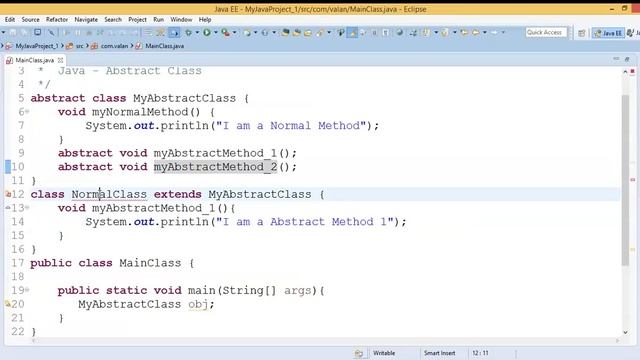Image resolution: width=640 pixels, height=360 pixels.
Task: Click in the Quick Access field
Action: (546, 32)
